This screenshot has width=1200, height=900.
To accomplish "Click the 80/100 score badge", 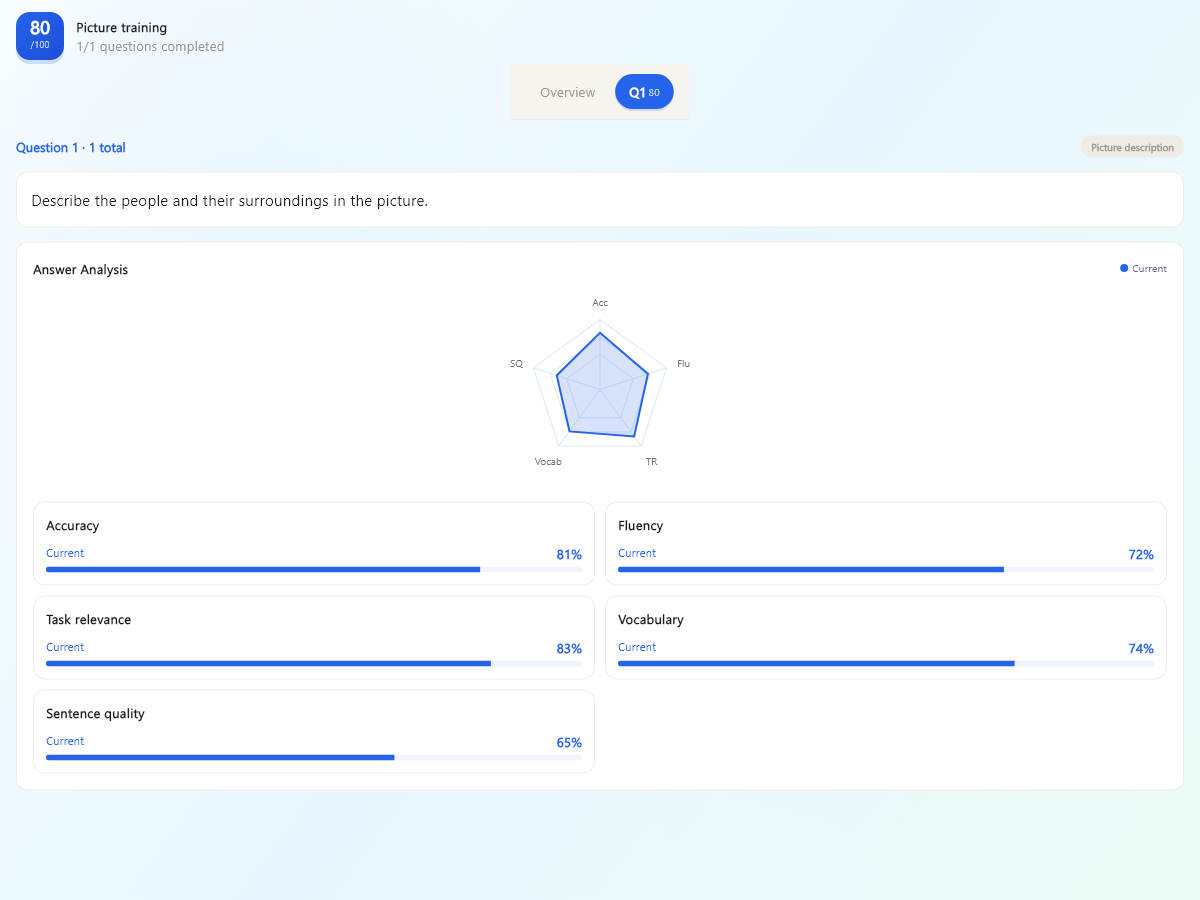I will pyautogui.click(x=40, y=36).
